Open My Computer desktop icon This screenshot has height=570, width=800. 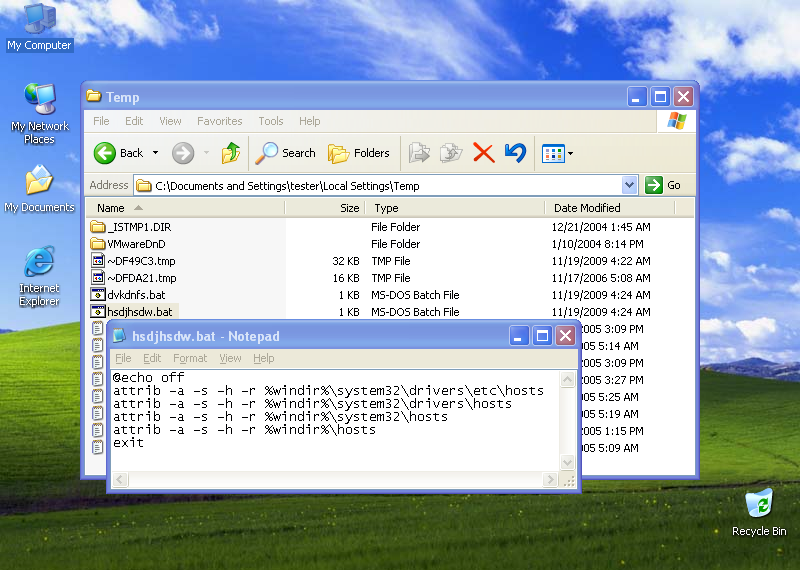click(x=39, y=27)
